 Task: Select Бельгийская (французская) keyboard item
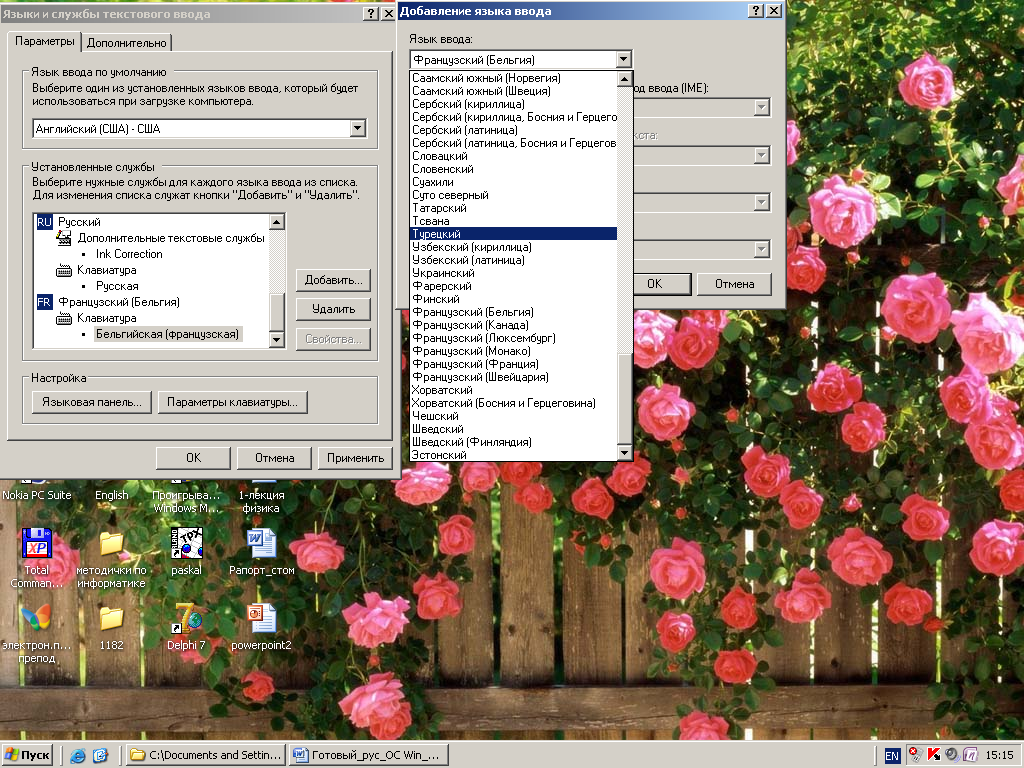pyautogui.click(x=168, y=334)
